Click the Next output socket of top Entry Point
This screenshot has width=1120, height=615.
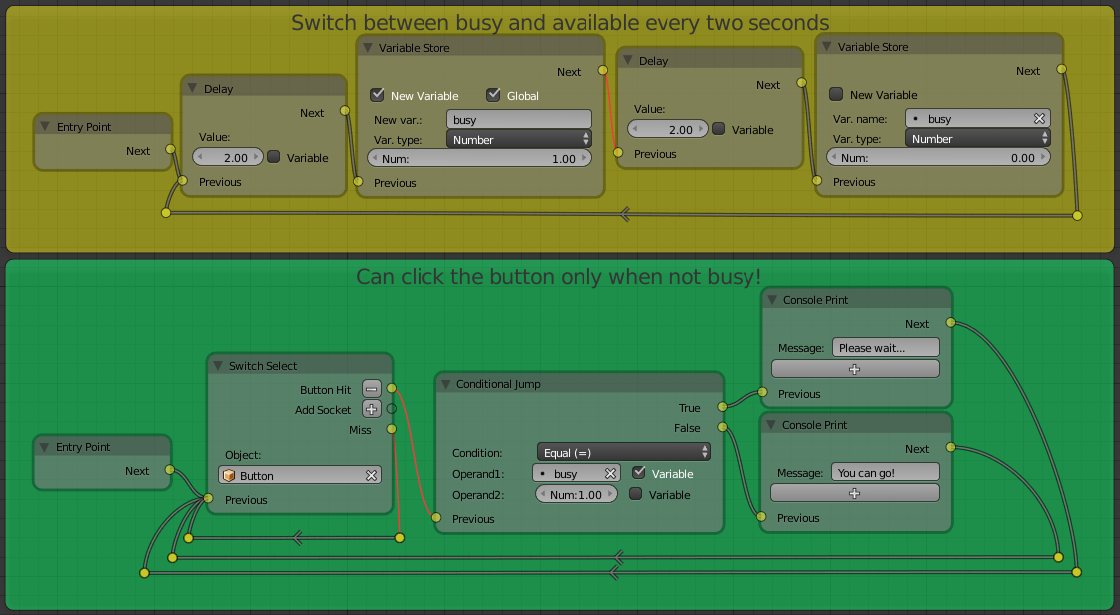170,150
